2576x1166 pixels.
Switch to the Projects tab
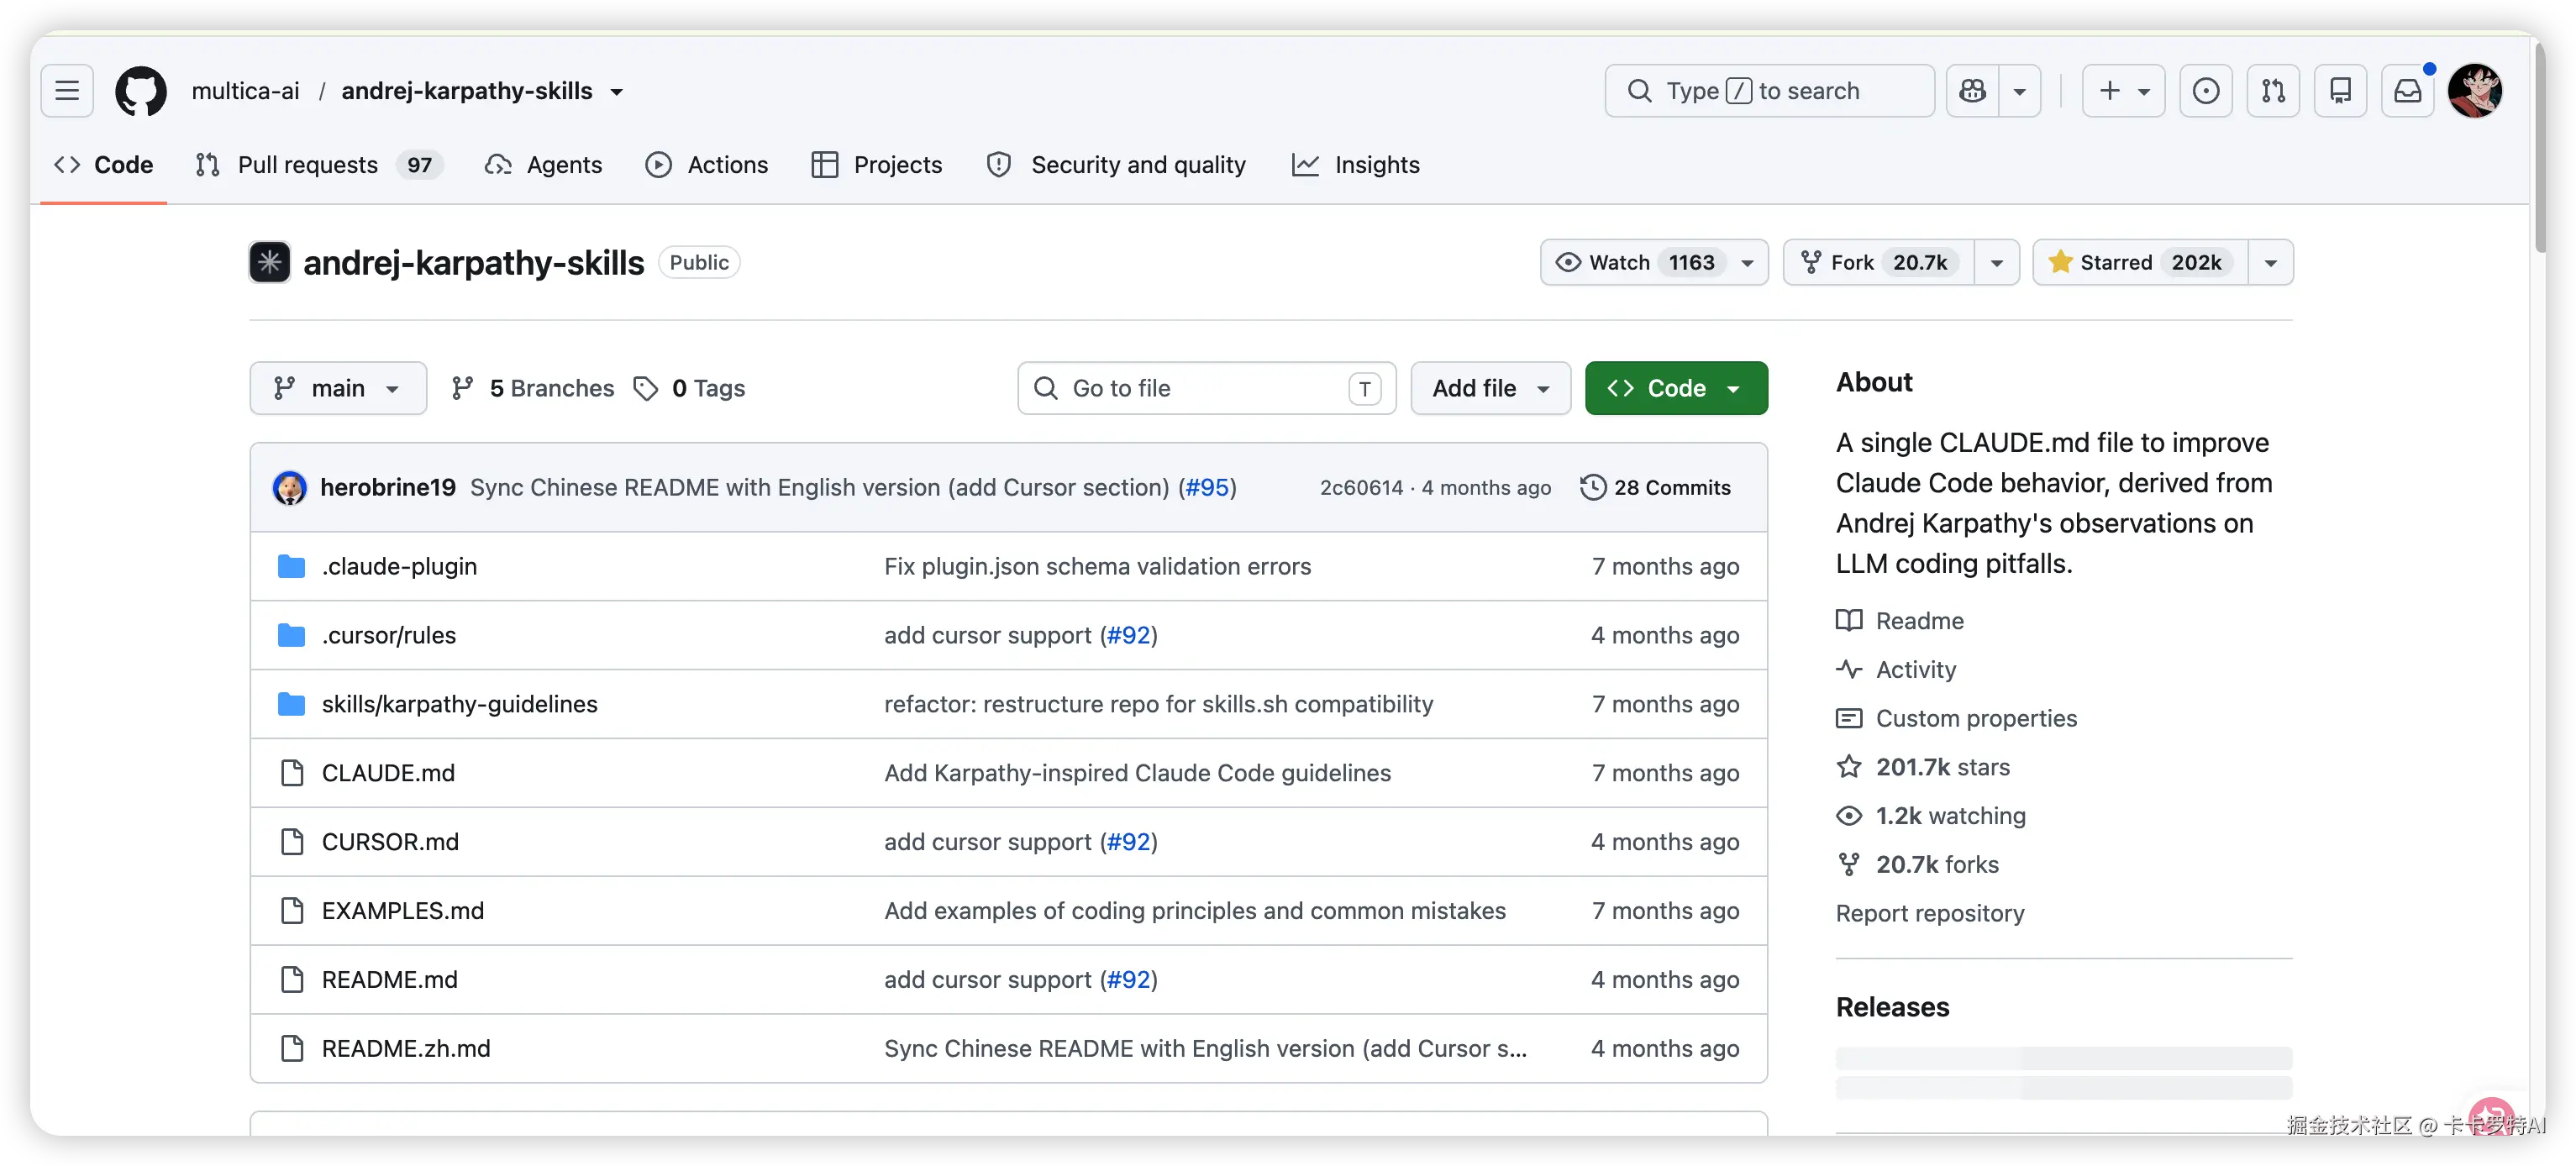tap(877, 165)
